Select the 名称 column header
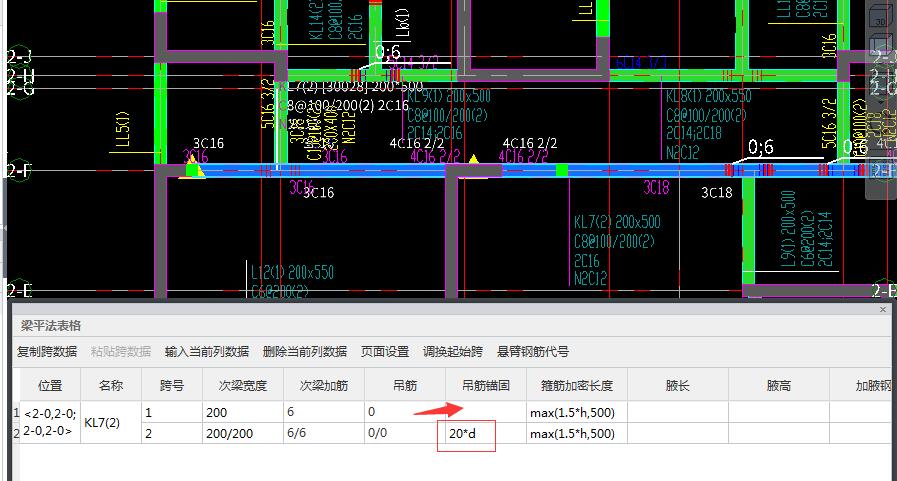Image resolution: width=897 pixels, height=481 pixels. click(111, 385)
